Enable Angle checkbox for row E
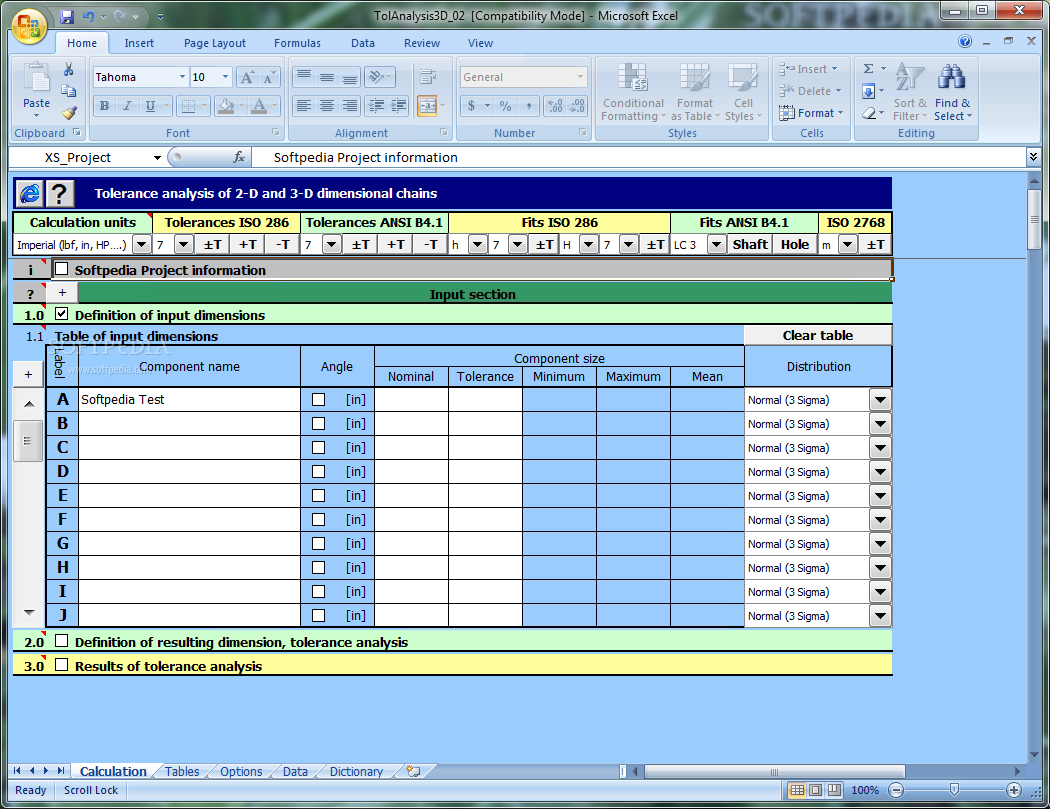 [x=319, y=496]
